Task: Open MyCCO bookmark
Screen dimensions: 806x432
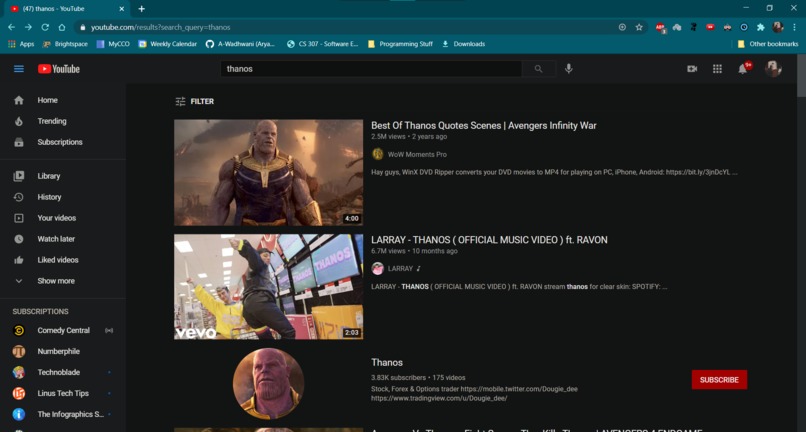Action: pos(113,44)
